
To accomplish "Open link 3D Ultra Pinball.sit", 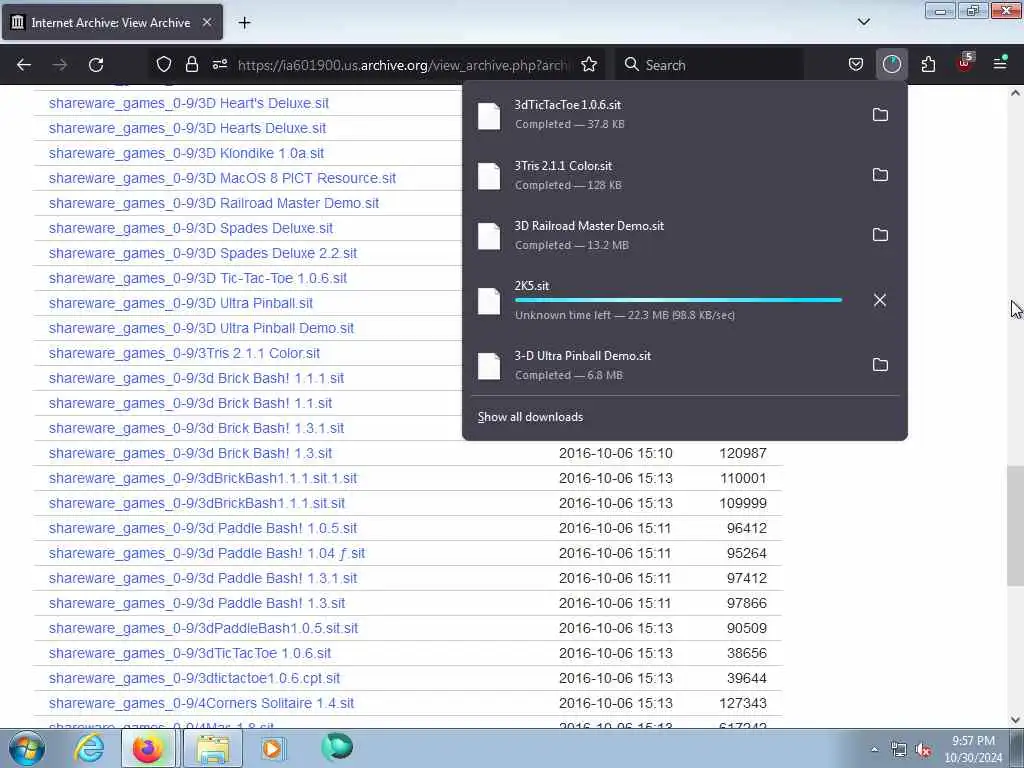I will tap(181, 303).
